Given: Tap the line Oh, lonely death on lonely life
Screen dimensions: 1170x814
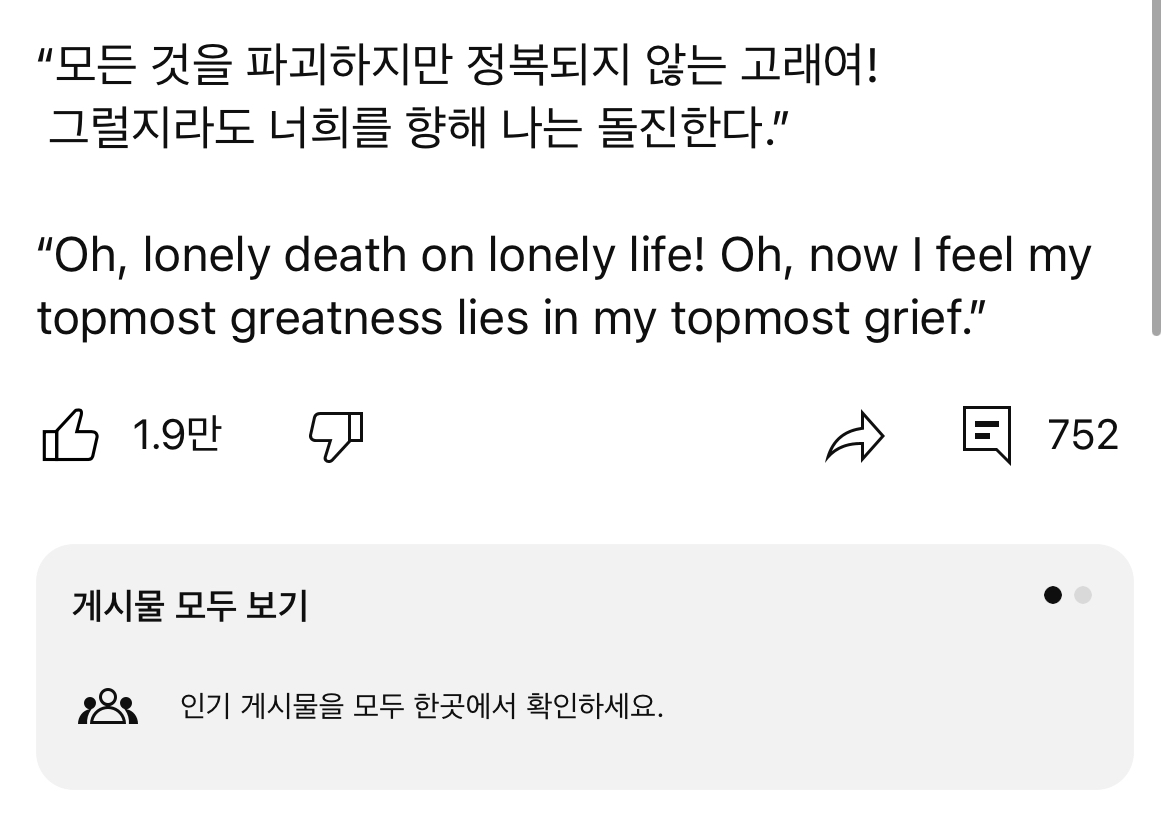Looking at the screenshot, I should [x=564, y=256].
